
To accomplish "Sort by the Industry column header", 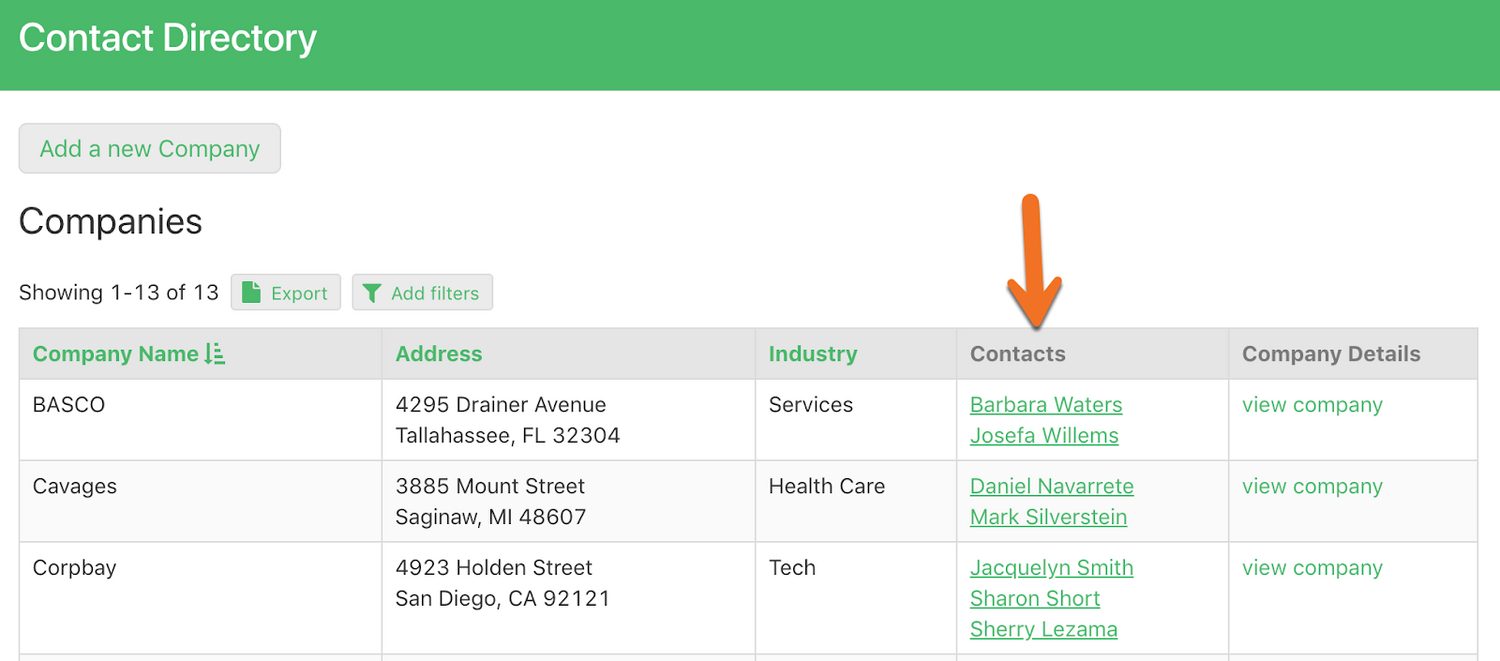I will 812,354.
